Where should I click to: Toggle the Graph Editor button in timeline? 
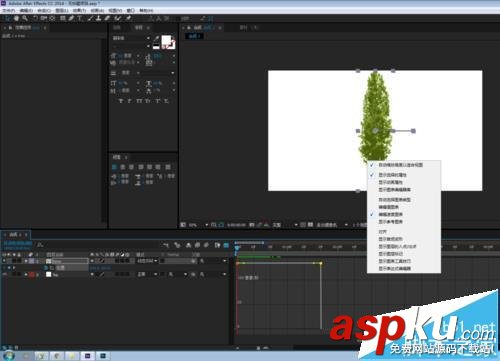coord(226,245)
